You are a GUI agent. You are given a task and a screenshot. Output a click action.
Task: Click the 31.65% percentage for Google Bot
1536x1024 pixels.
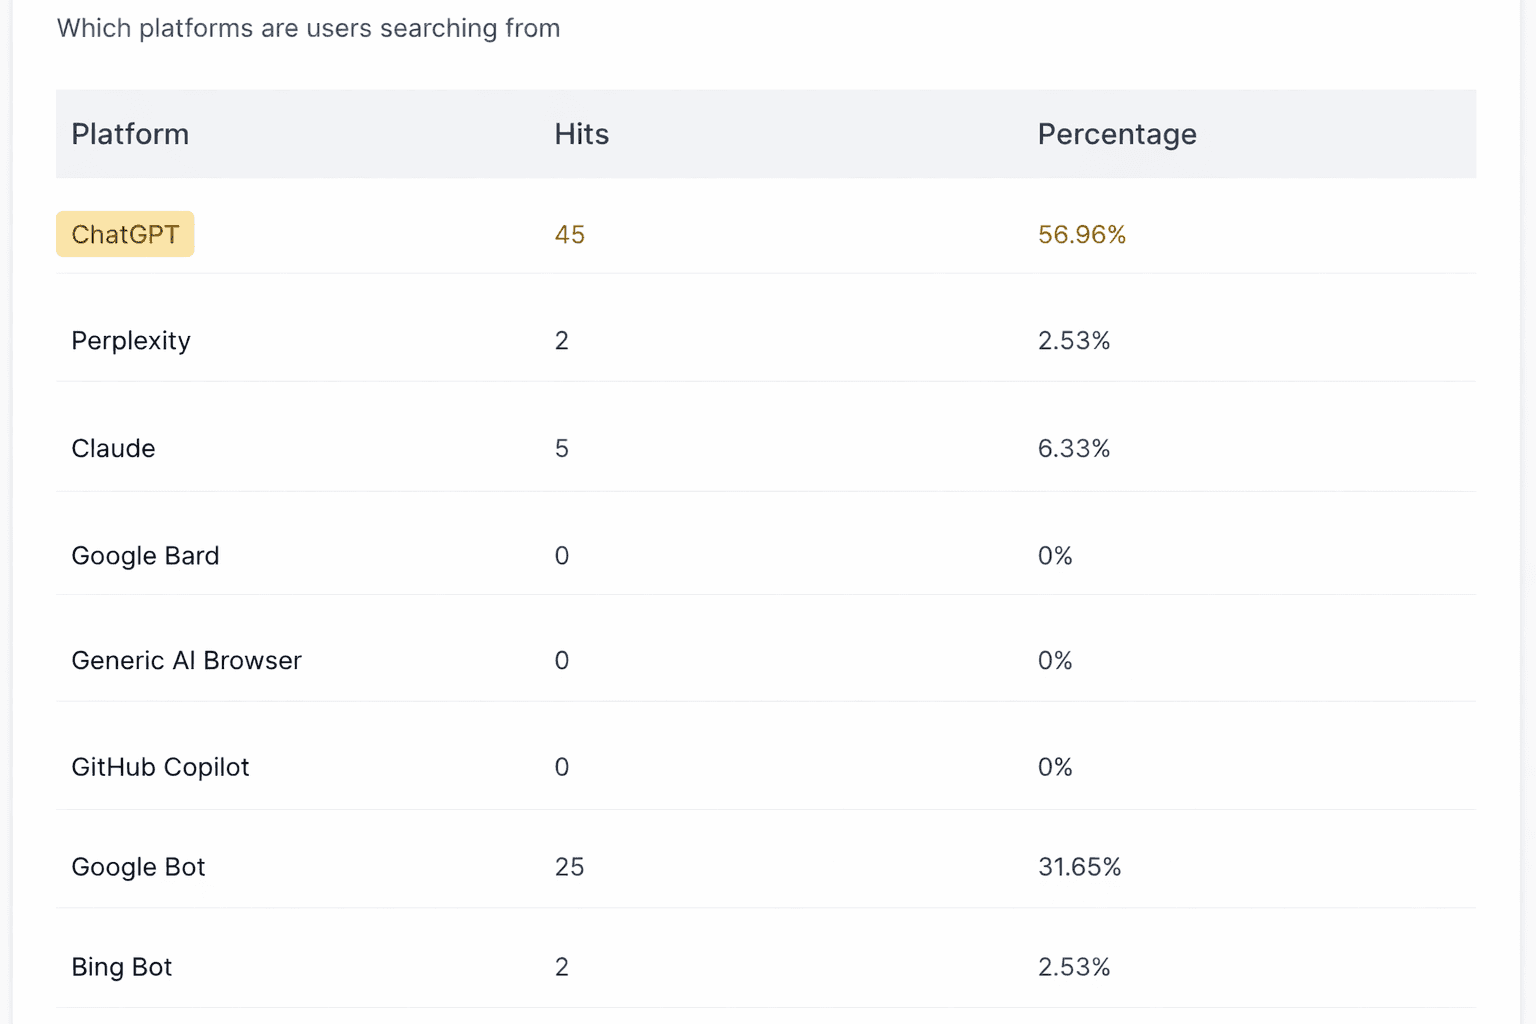coord(1079,867)
